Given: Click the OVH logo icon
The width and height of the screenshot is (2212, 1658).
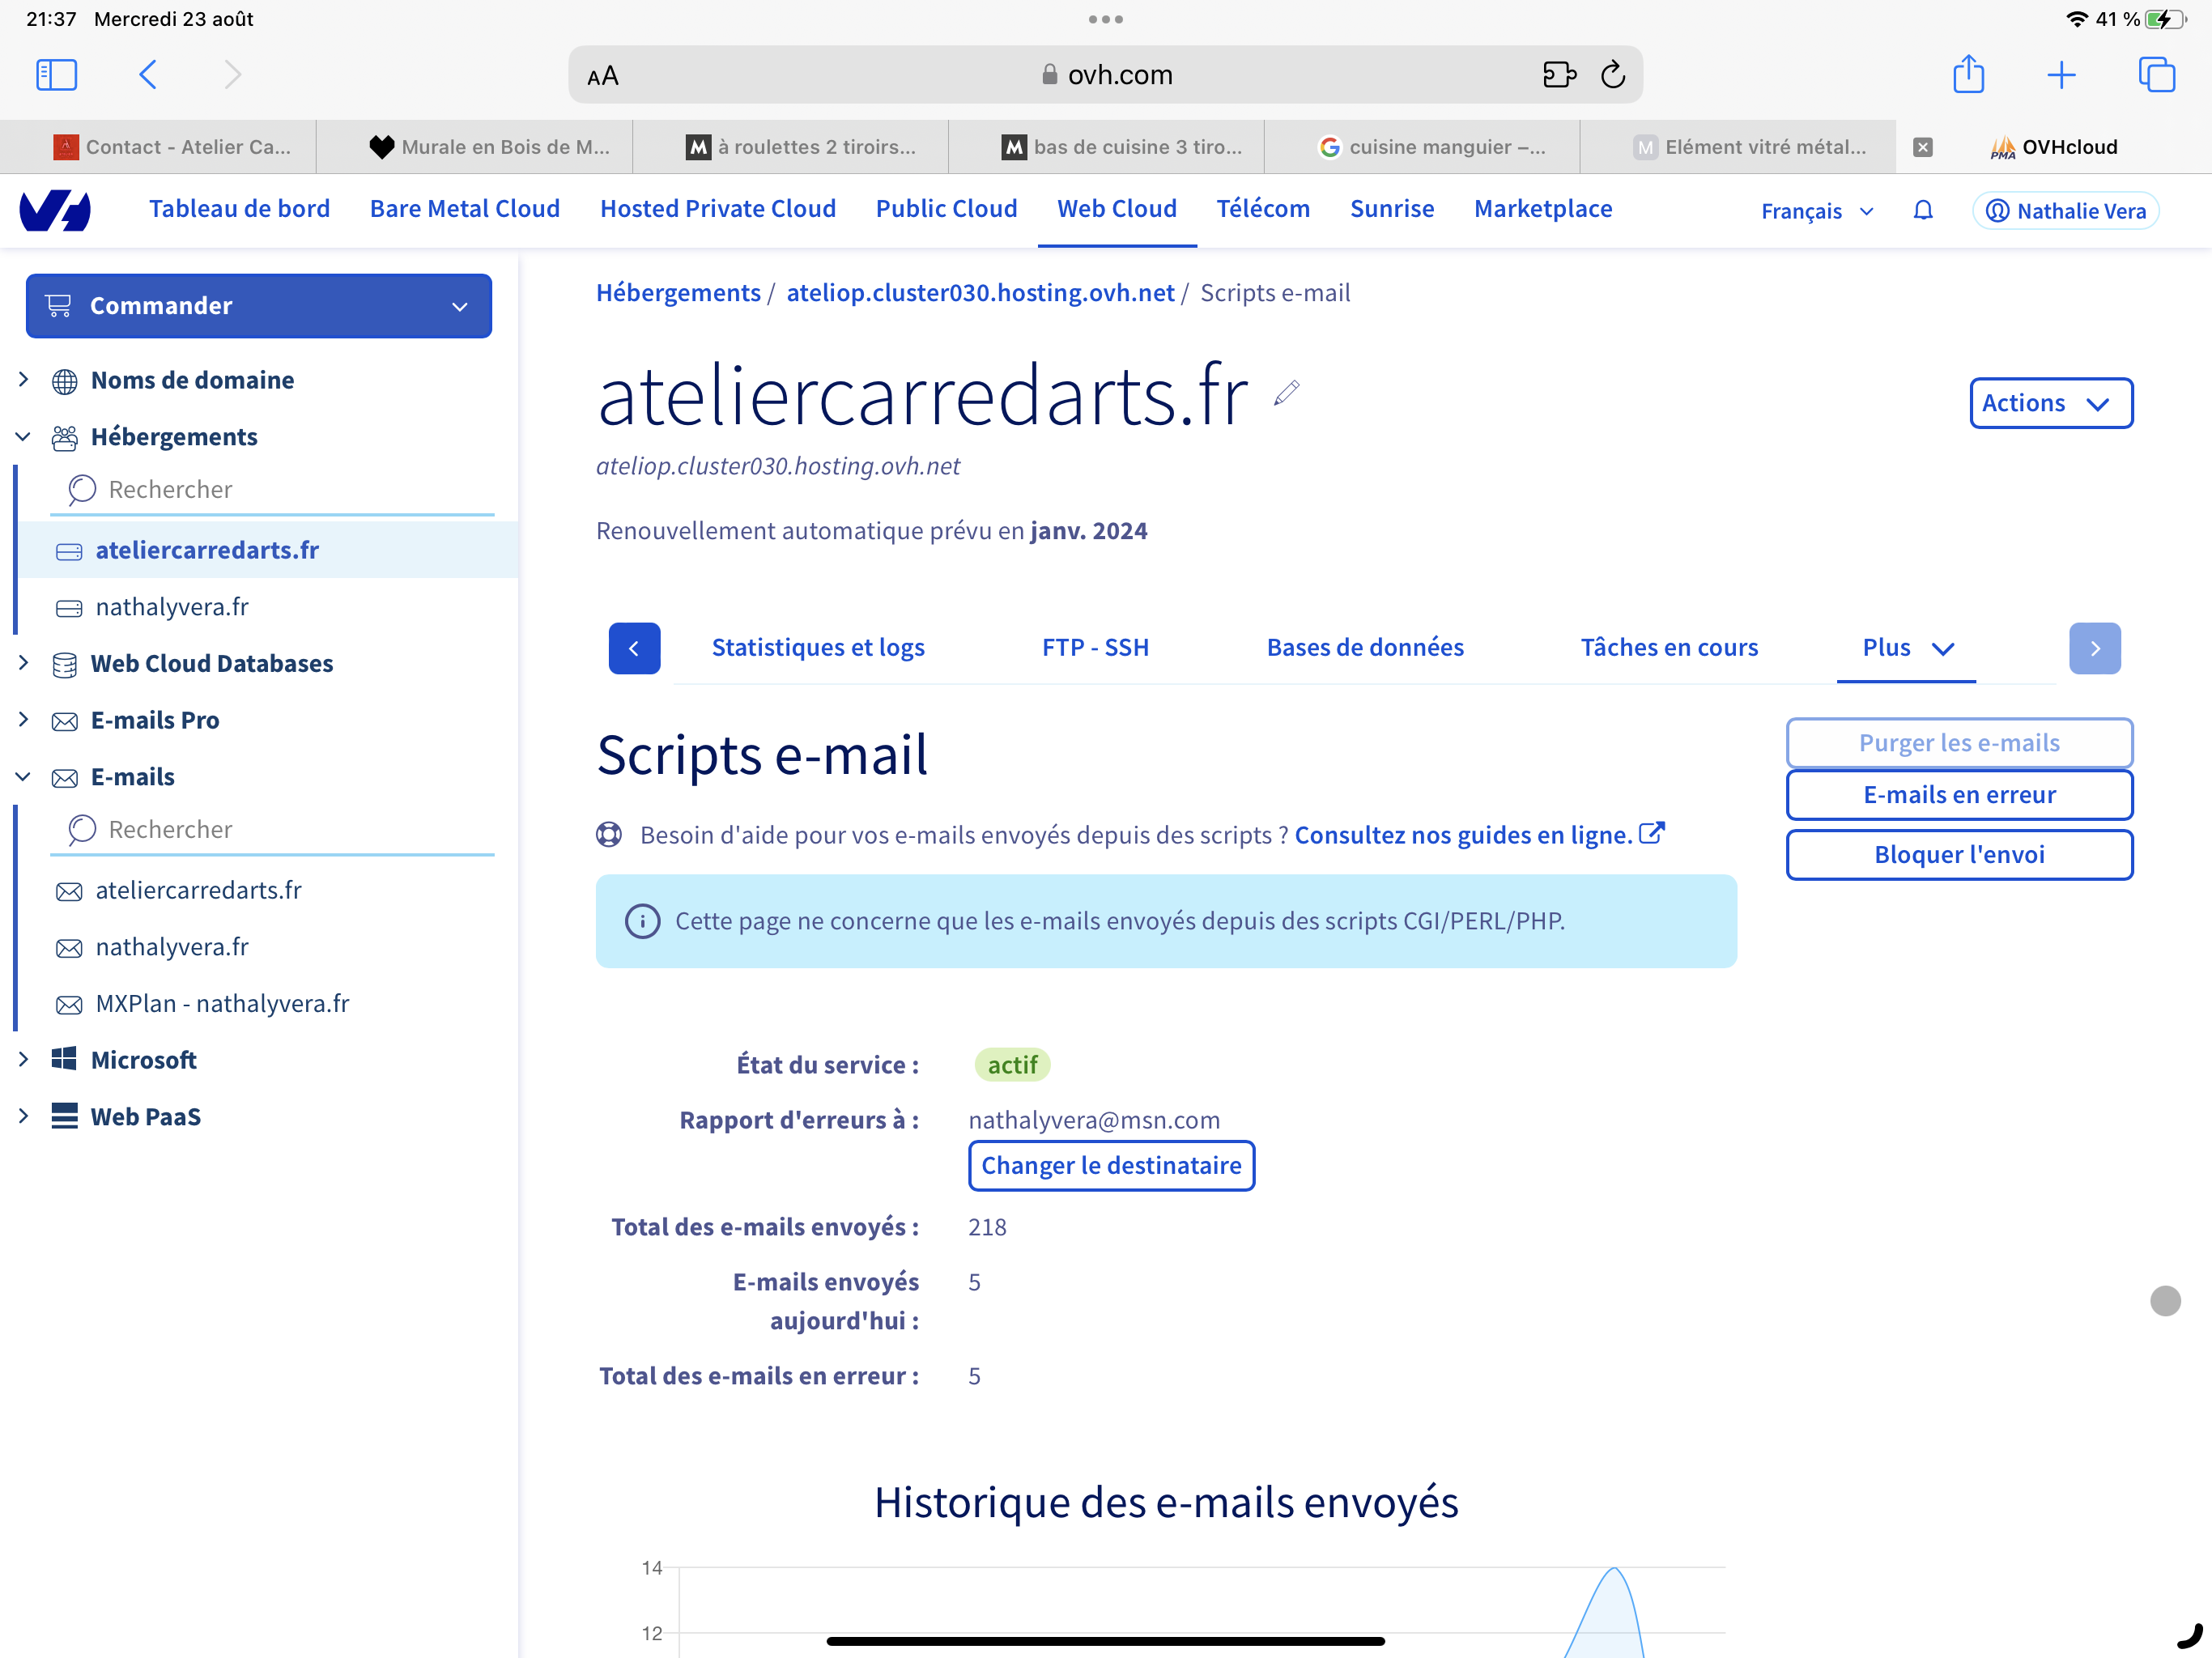Looking at the screenshot, I should [55, 210].
